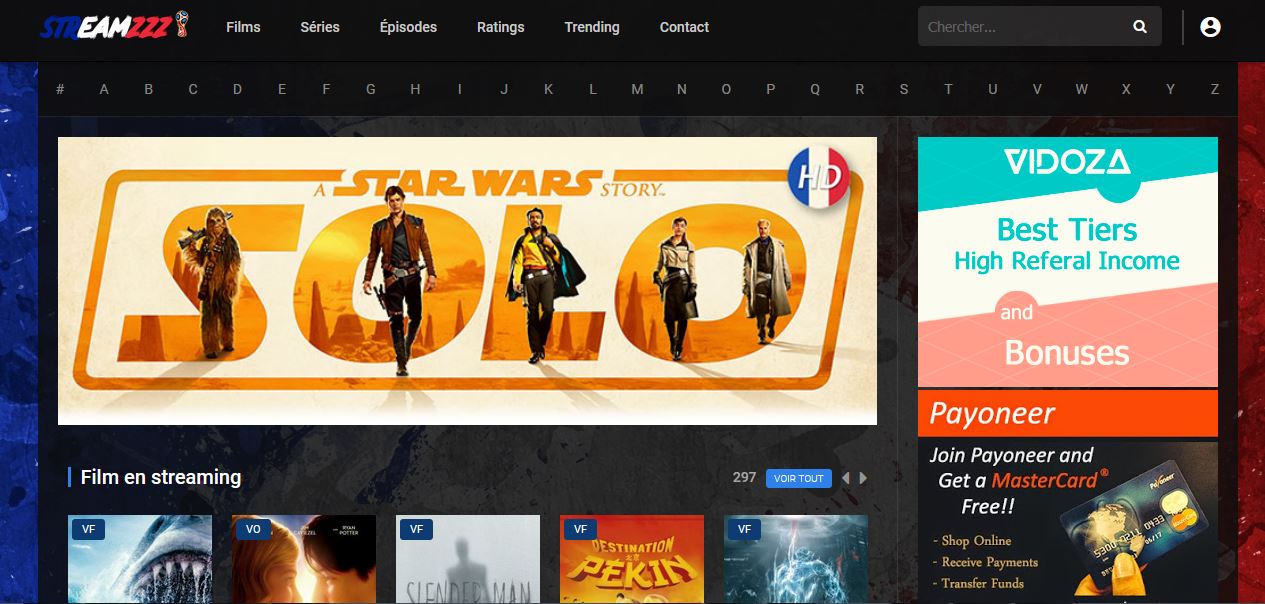Open the Contact page
This screenshot has height=604, width=1265.
click(684, 27)
